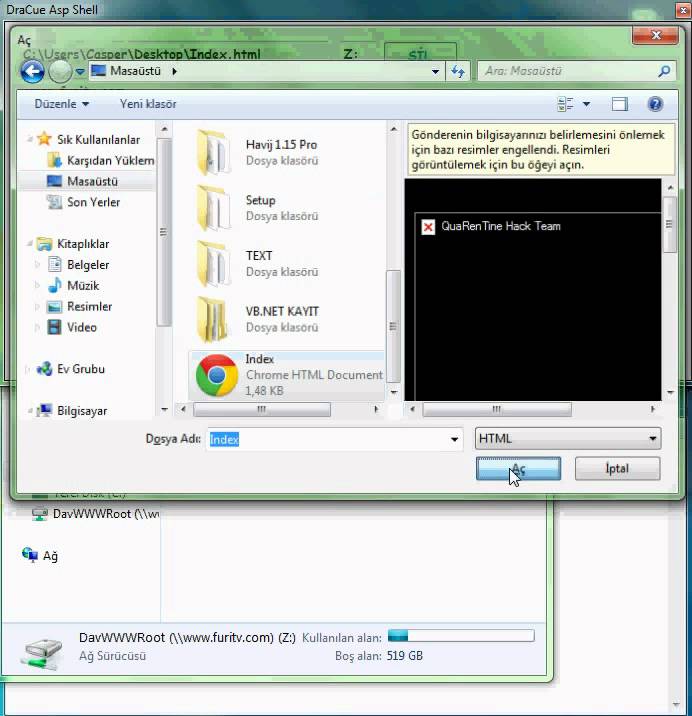Open the Müzik library
The image size is (692, 716).
point(83,286)
